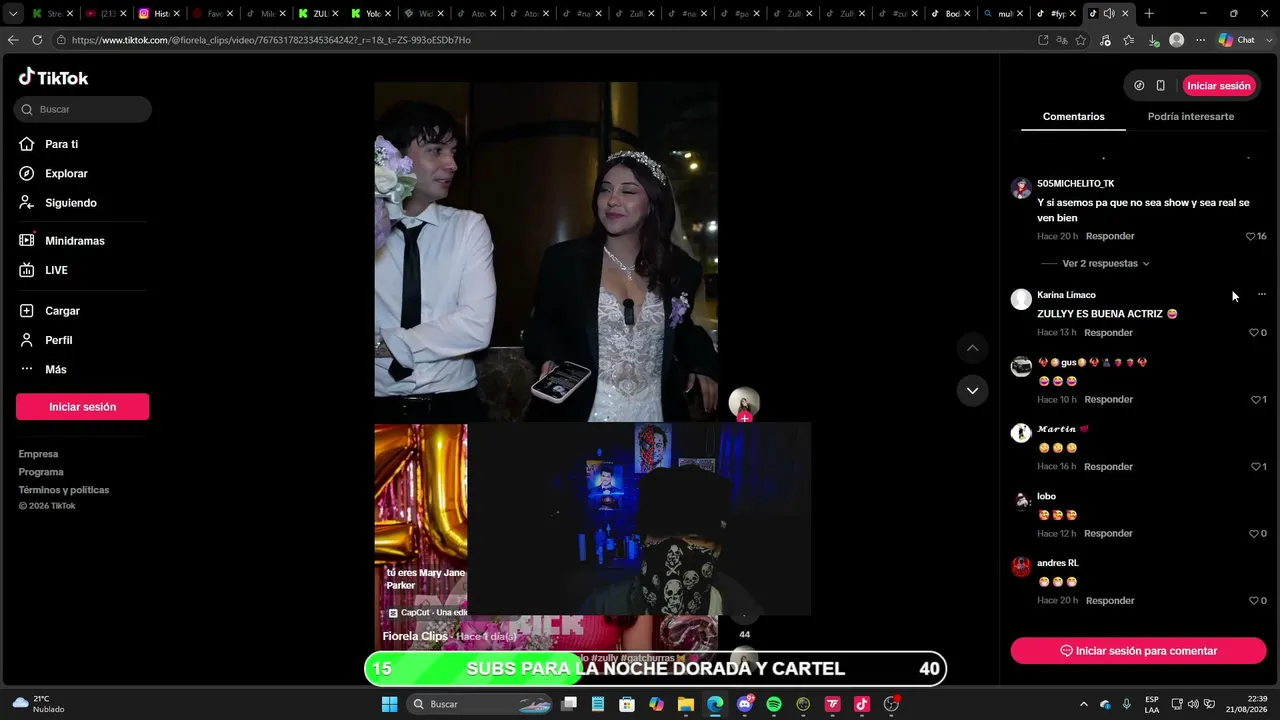
Task: Open Karina Limaco's profile avatar
Action: [x=1021, y=299]
